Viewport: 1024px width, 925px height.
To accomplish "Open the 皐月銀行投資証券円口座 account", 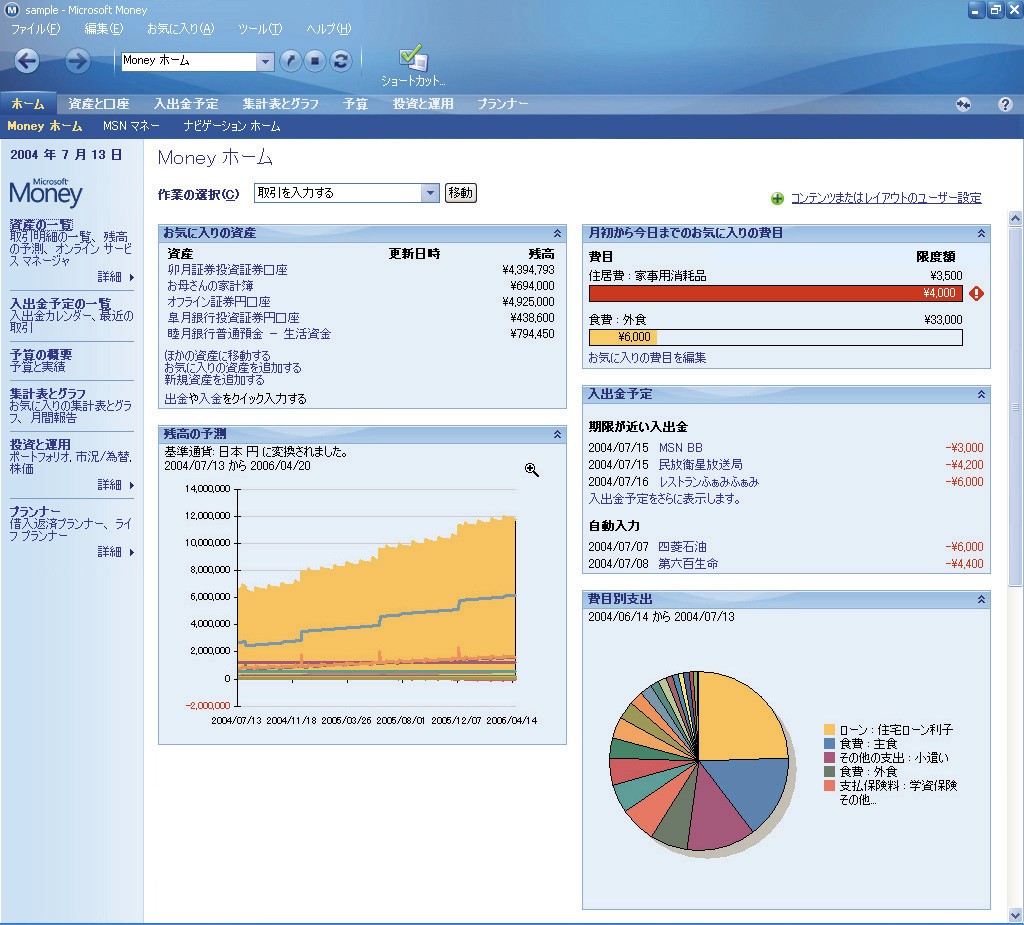I will [233, 317].
